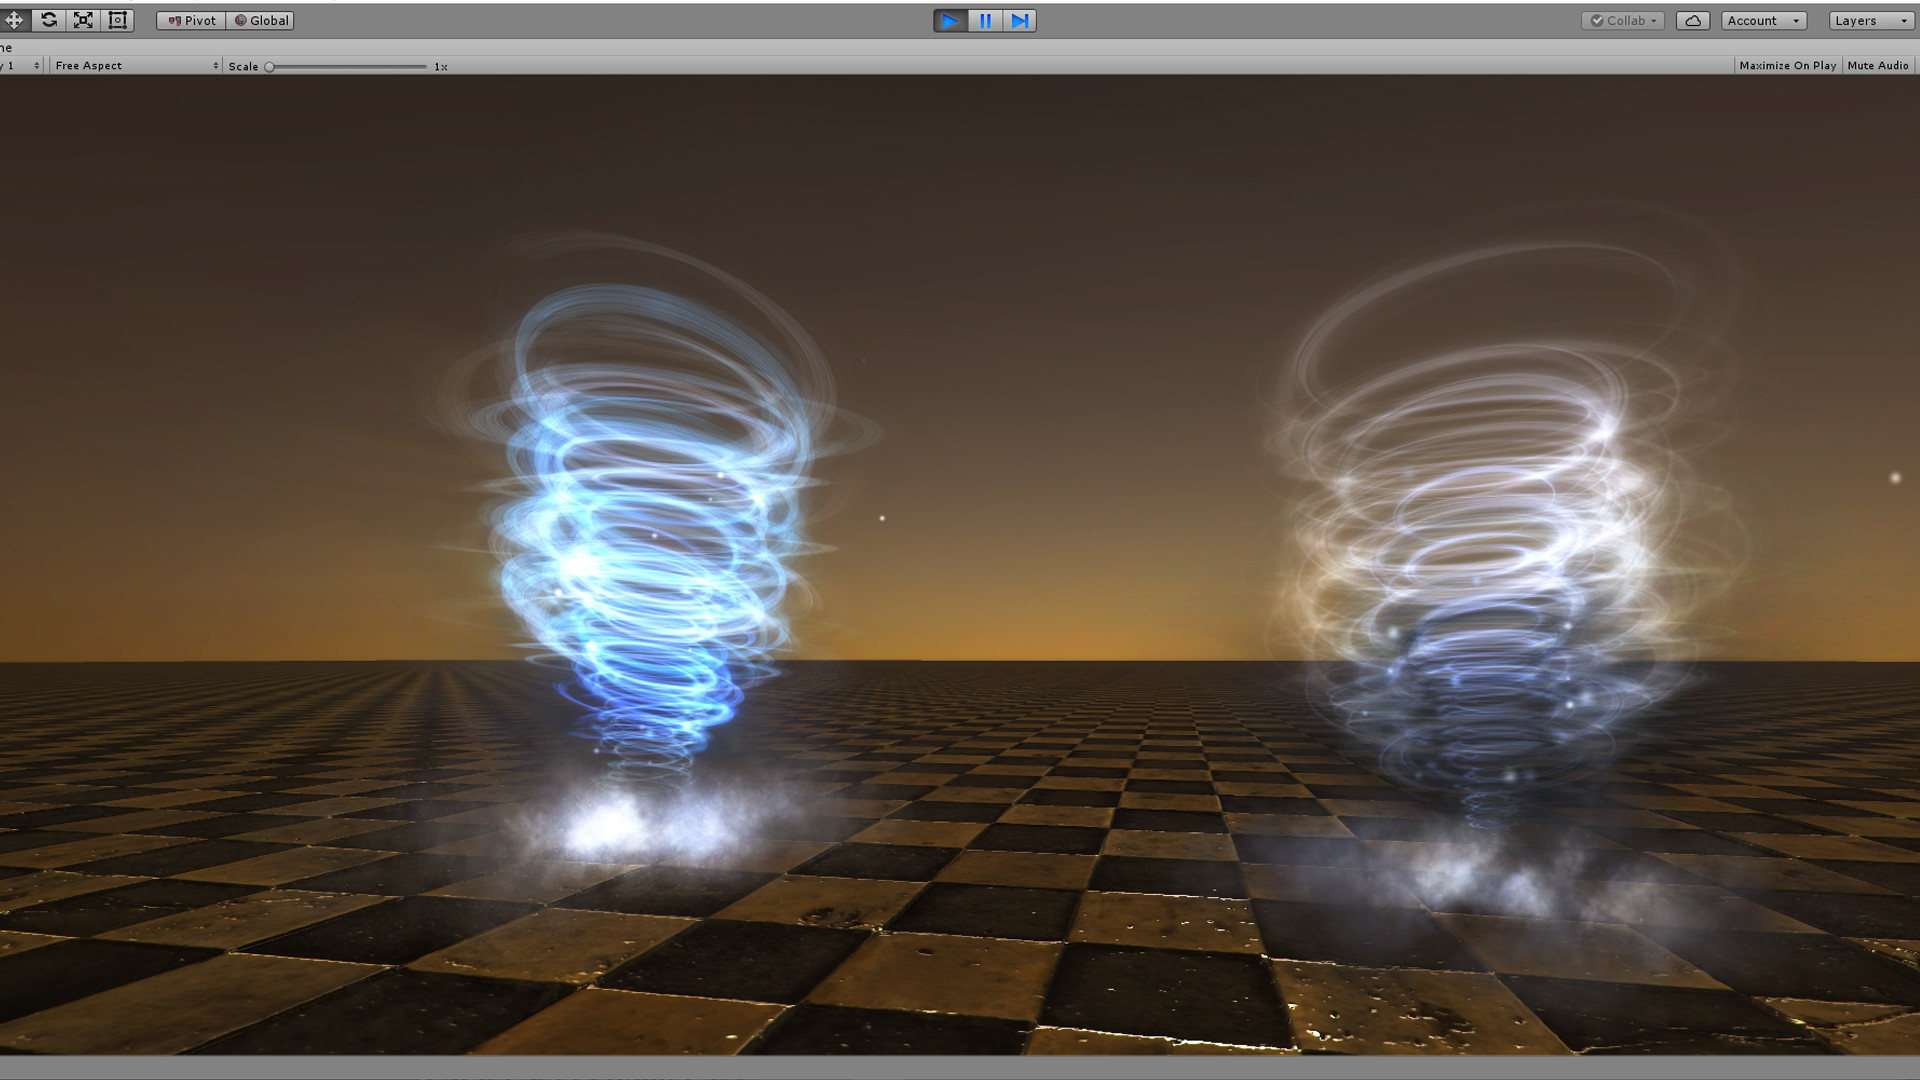Select the Rect Transform tool
1920x1080 pixels.
coord(117,20)
